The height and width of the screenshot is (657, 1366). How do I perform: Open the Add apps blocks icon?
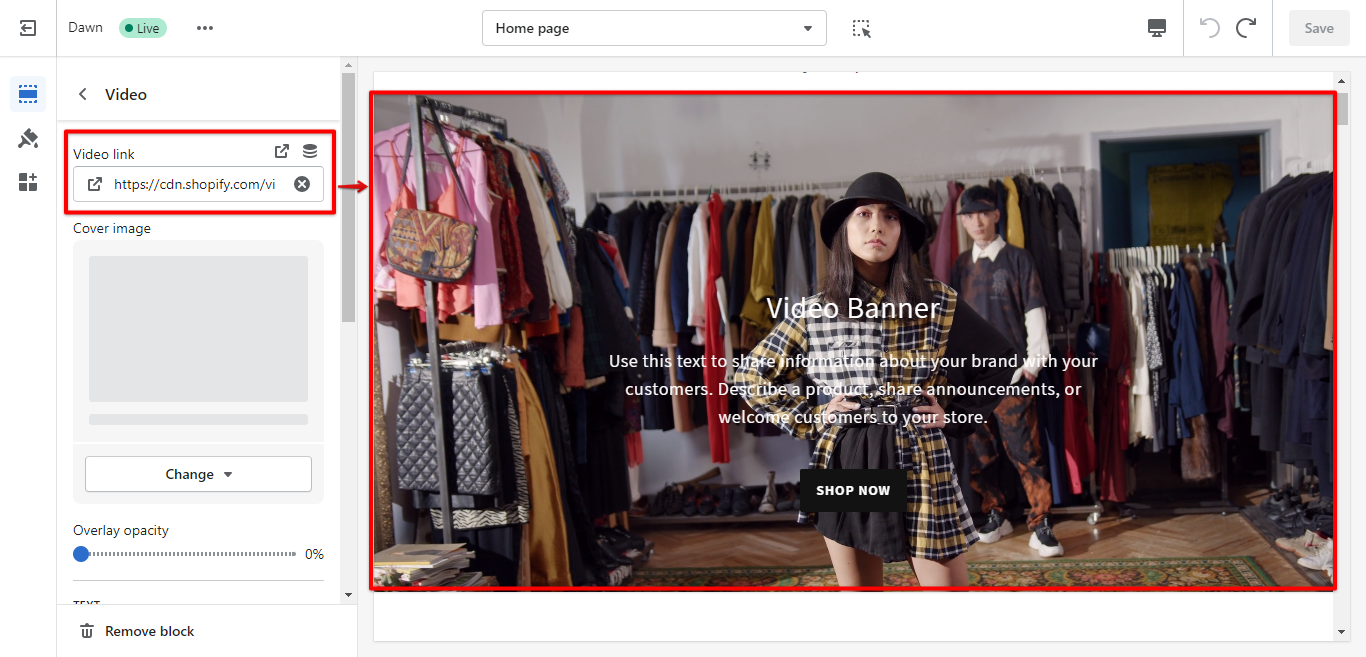pos(28,182)
